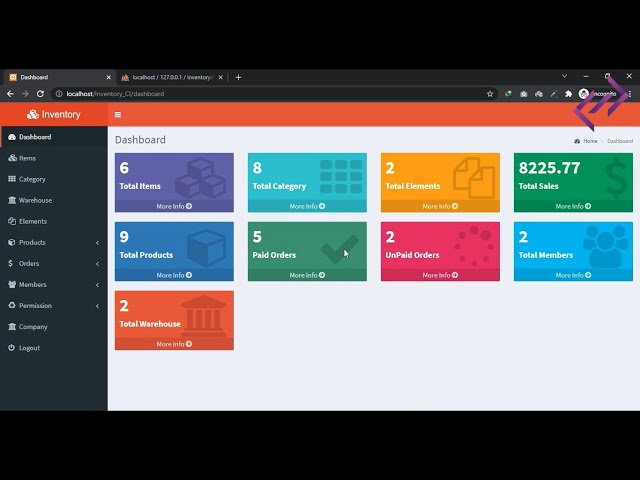This screenshot has width=640, height=480.
Task: Close the localhost 127.0.0.1 browser tab
Action: [220, 78]
